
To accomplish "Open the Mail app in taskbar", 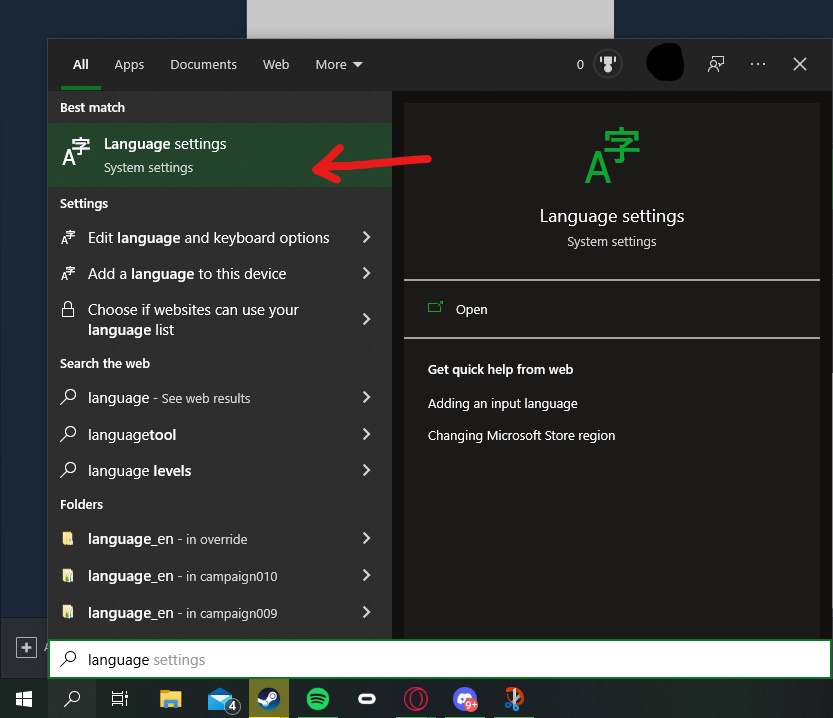I will click(x=220, y=699).
